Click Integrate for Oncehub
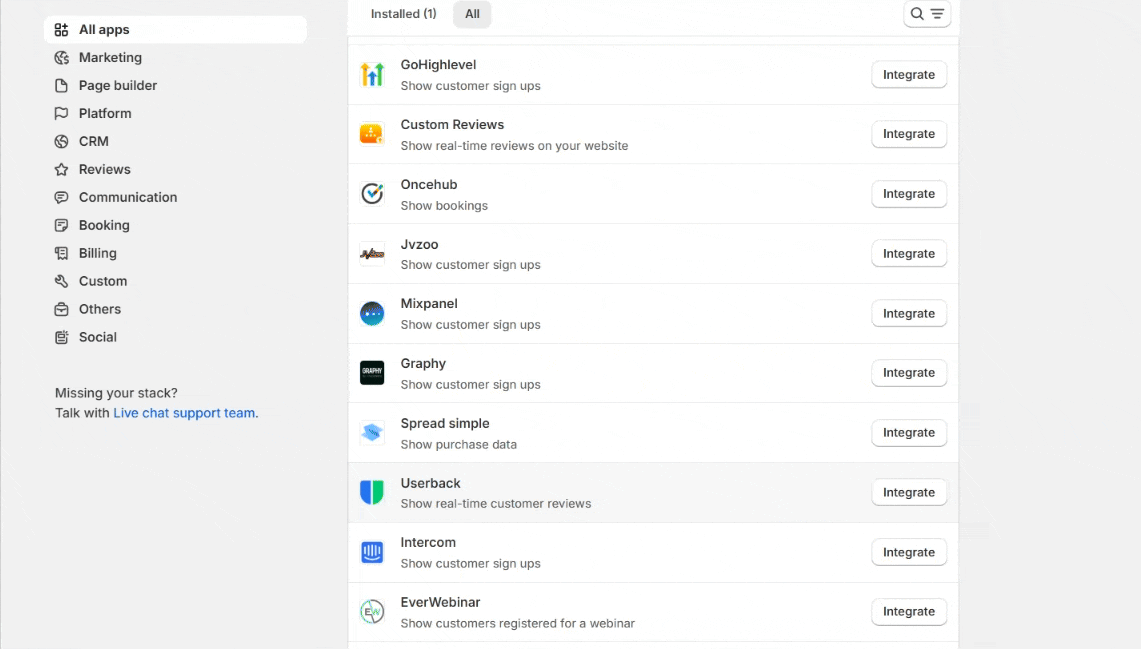Viewport: 1141px width, 649px height. click(x=909, y=194)
